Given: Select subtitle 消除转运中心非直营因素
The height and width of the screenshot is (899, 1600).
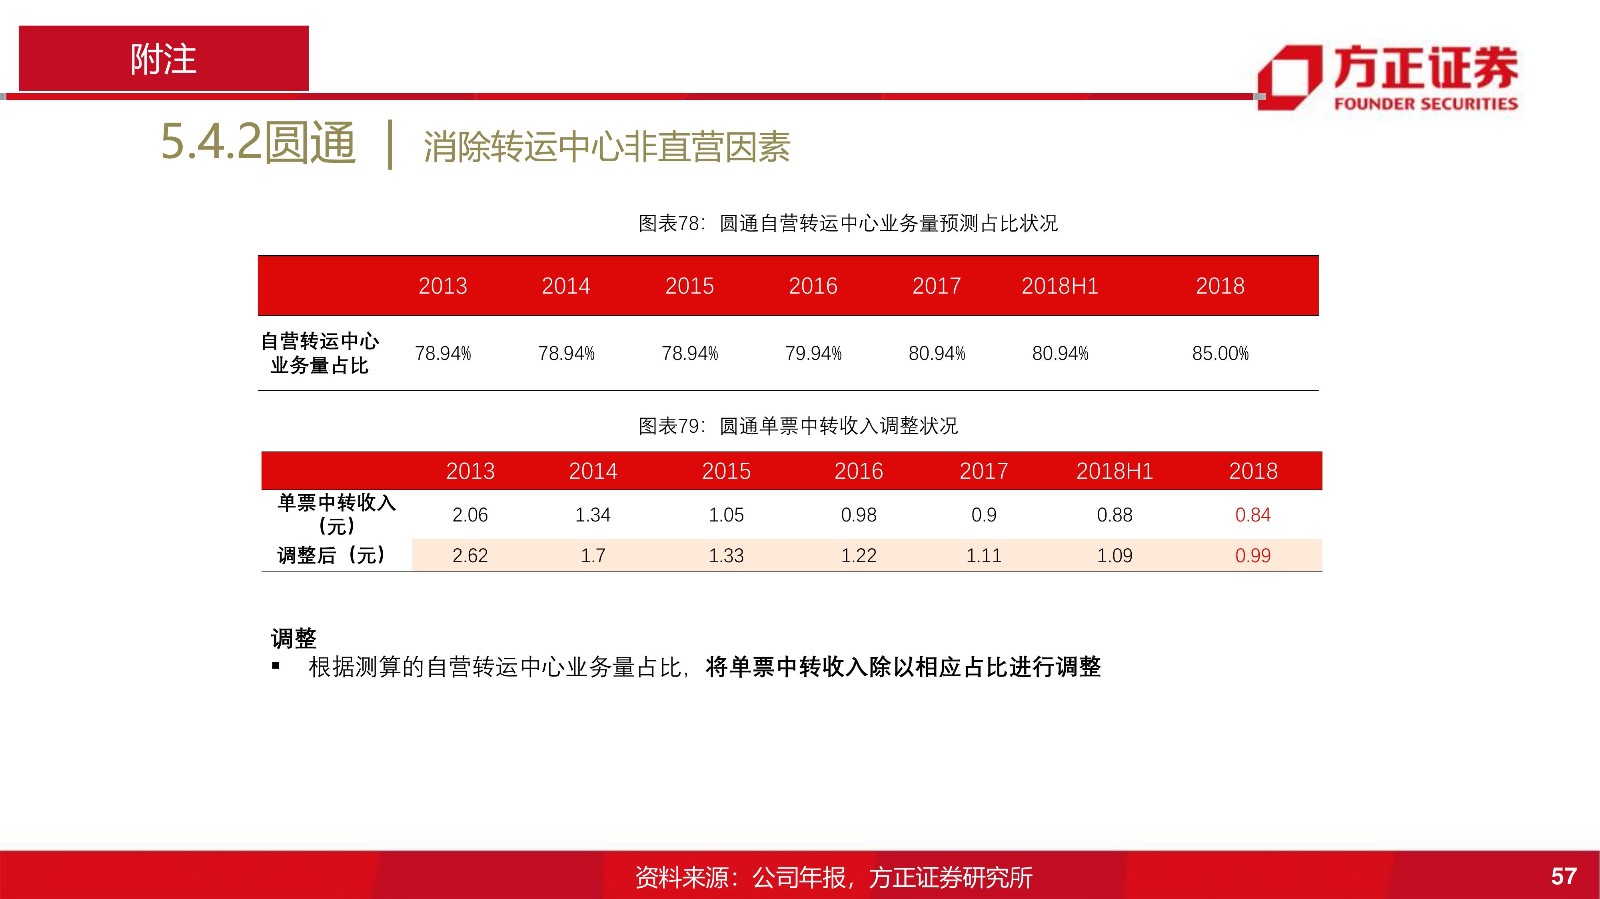Looking at the screenshot, I should pos(606,147).
